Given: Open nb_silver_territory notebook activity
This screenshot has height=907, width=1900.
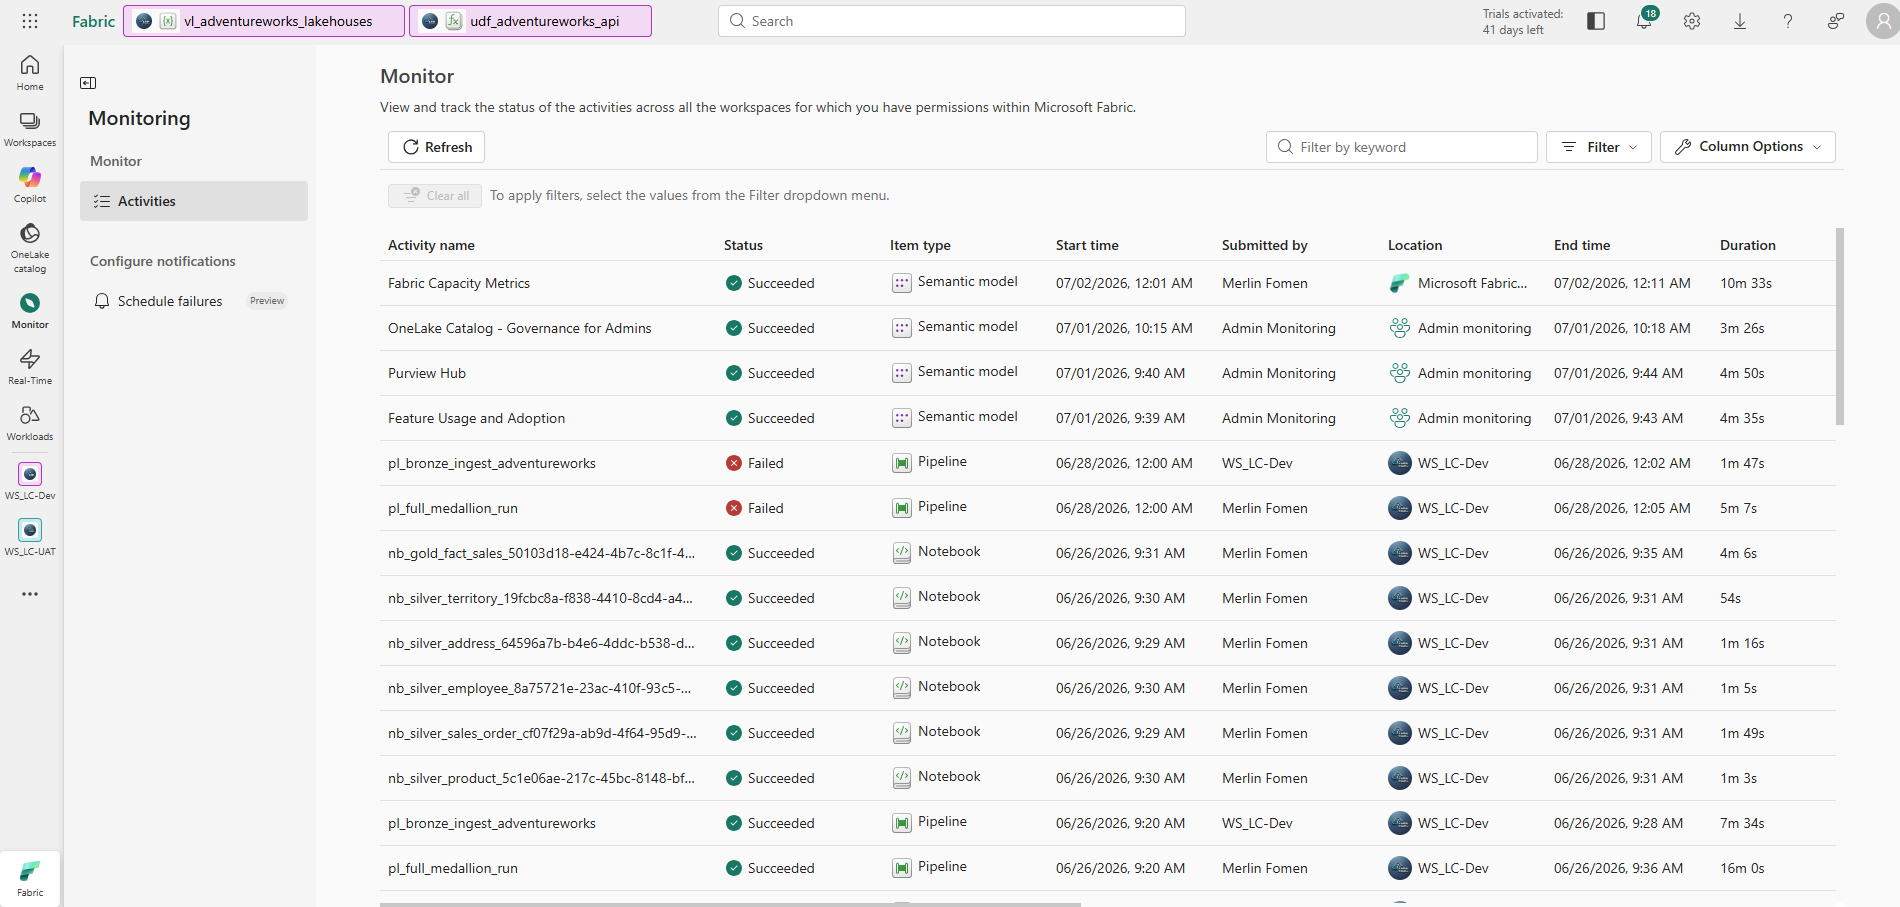Looking at the screenshot, I should click(540, 598).
